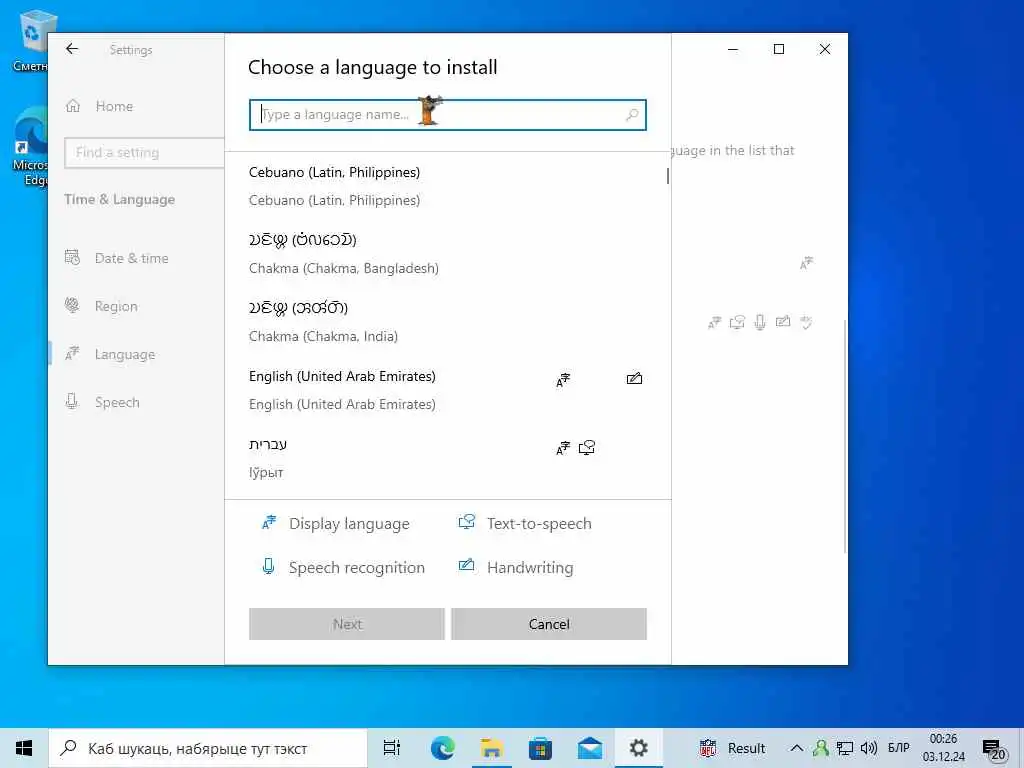This screenshot has height=768, width=1024.
Task: Click text-to-speech icon in Hebrew row
Action: coord(586,447)
